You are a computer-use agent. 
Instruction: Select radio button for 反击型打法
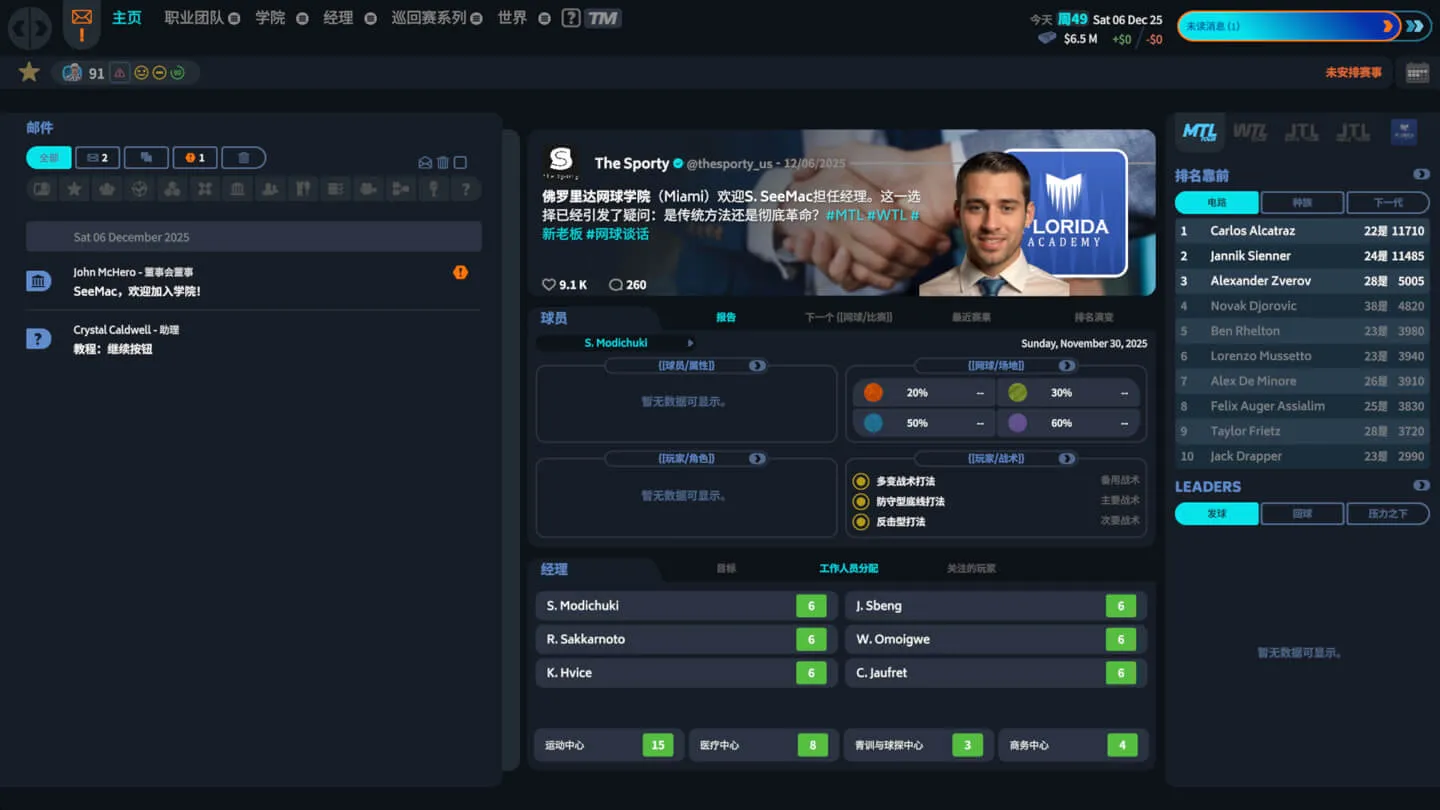coord(860,521)
